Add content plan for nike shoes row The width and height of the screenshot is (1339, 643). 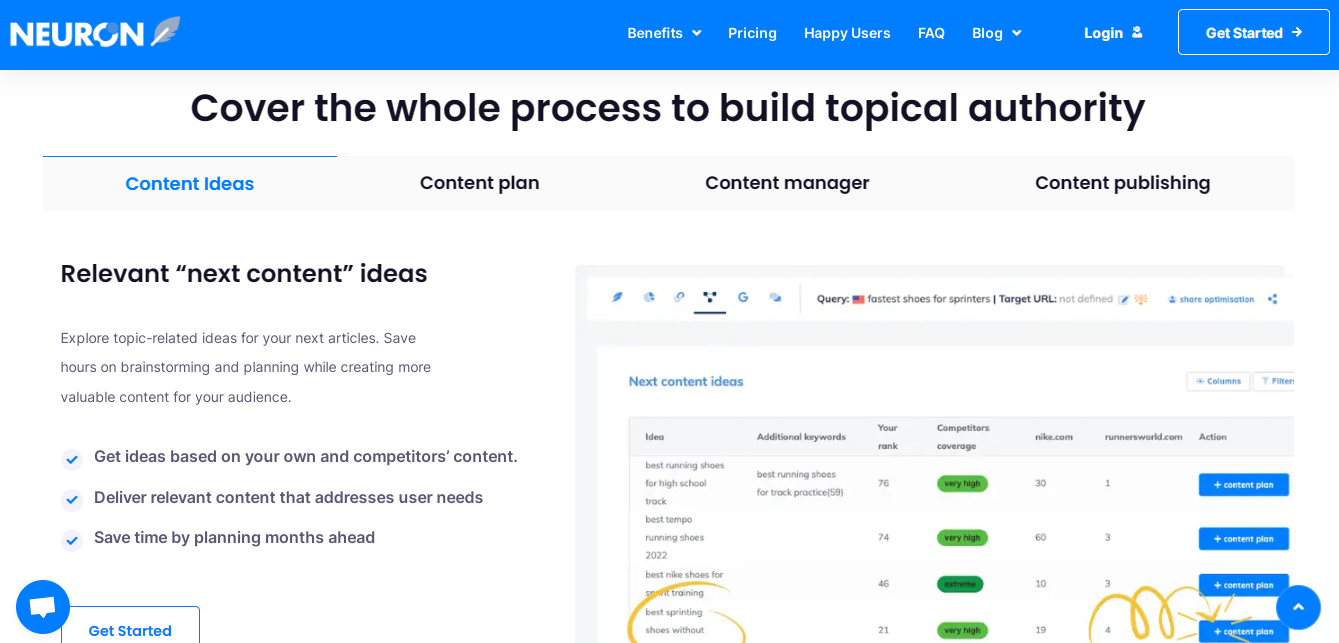(x=1243, y=585)
